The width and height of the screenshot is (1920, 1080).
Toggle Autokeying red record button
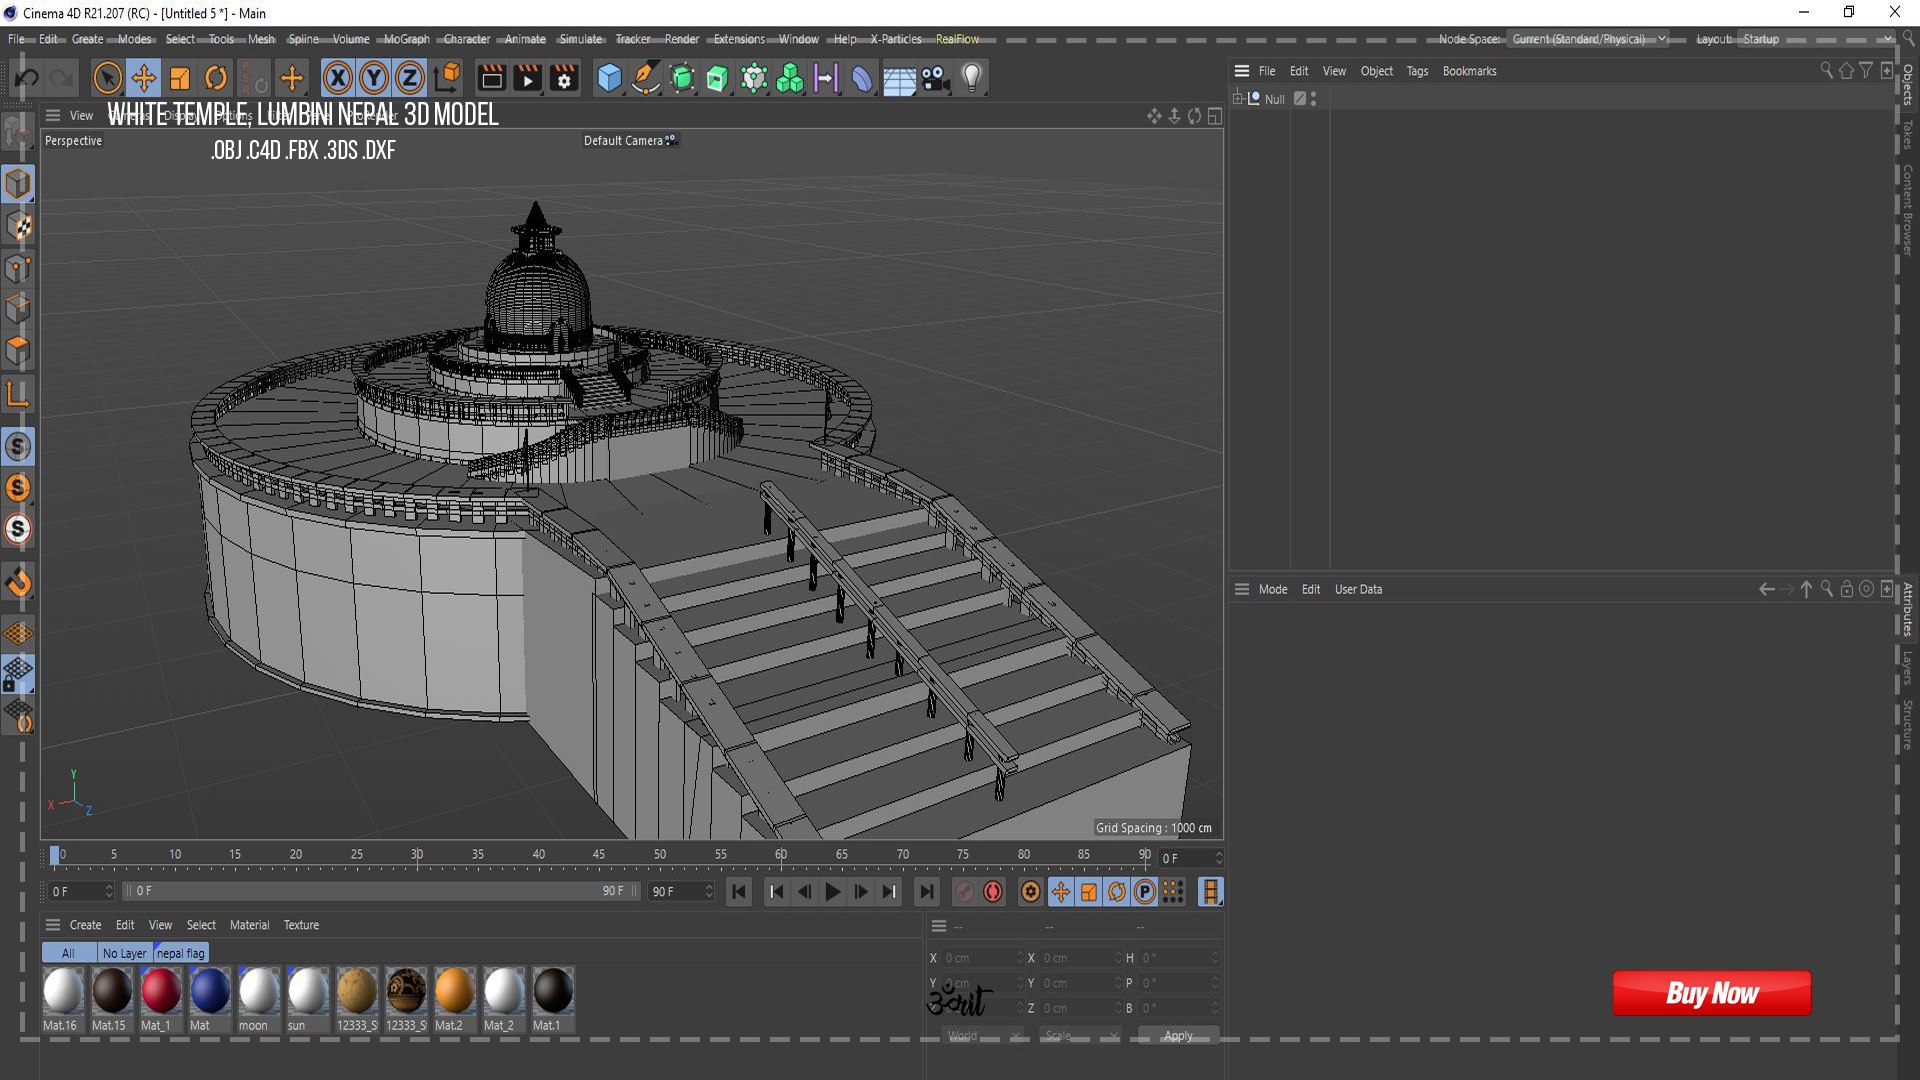point(993,892)
